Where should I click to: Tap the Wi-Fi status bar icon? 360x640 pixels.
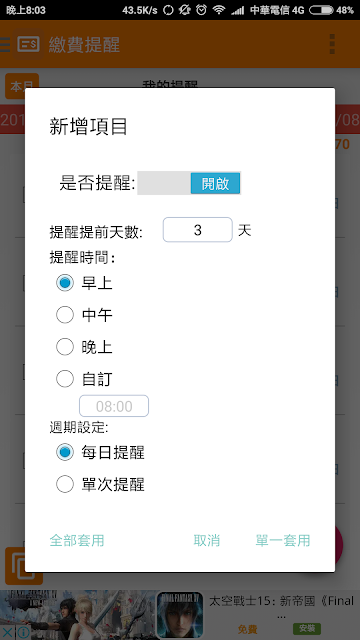point(219,10)
